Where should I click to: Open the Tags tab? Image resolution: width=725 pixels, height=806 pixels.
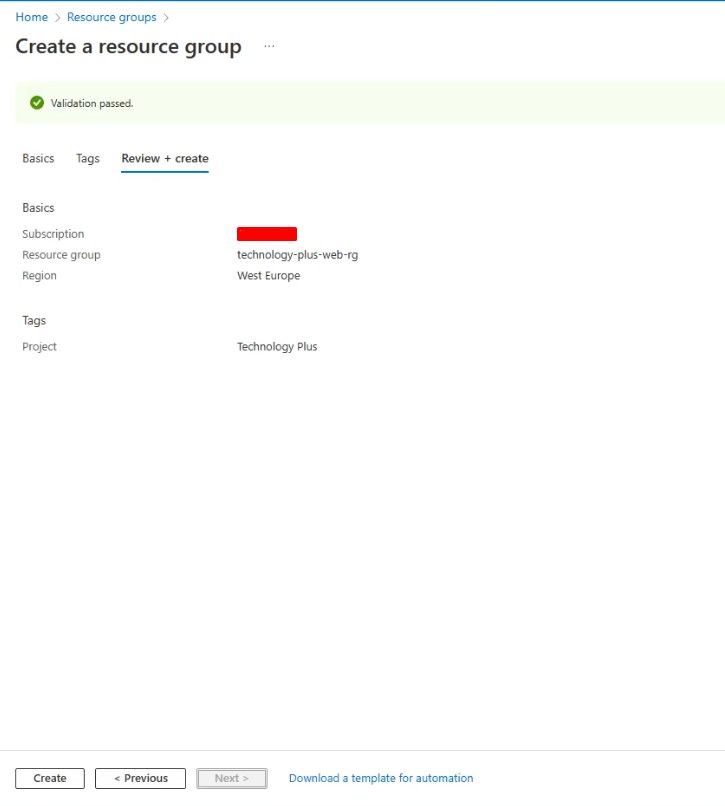click(x=88, y=158)
